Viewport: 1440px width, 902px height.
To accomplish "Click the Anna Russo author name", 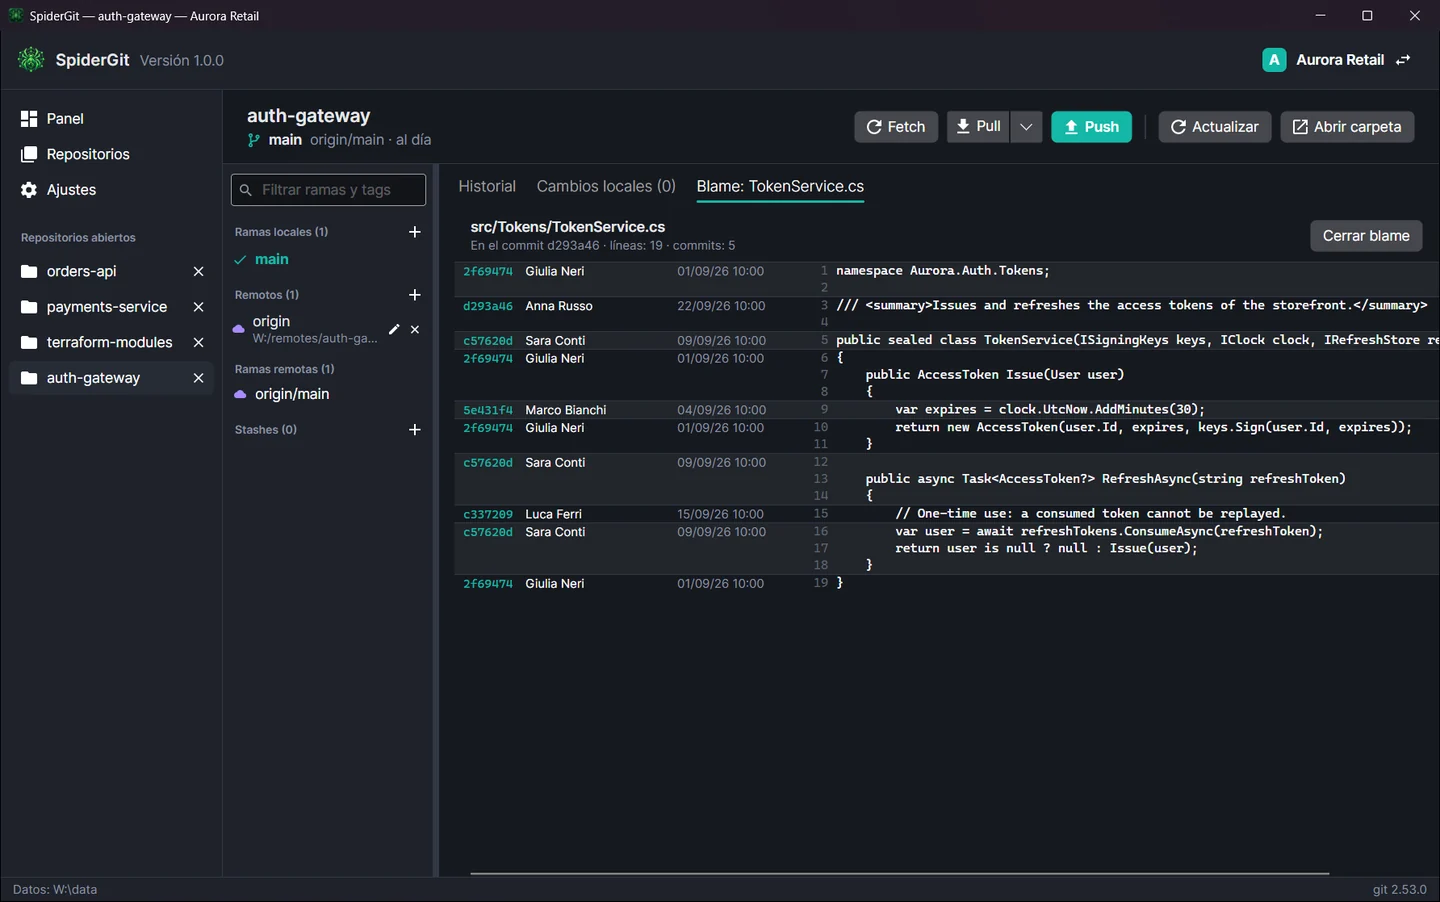I will click(x=559, y=306).
